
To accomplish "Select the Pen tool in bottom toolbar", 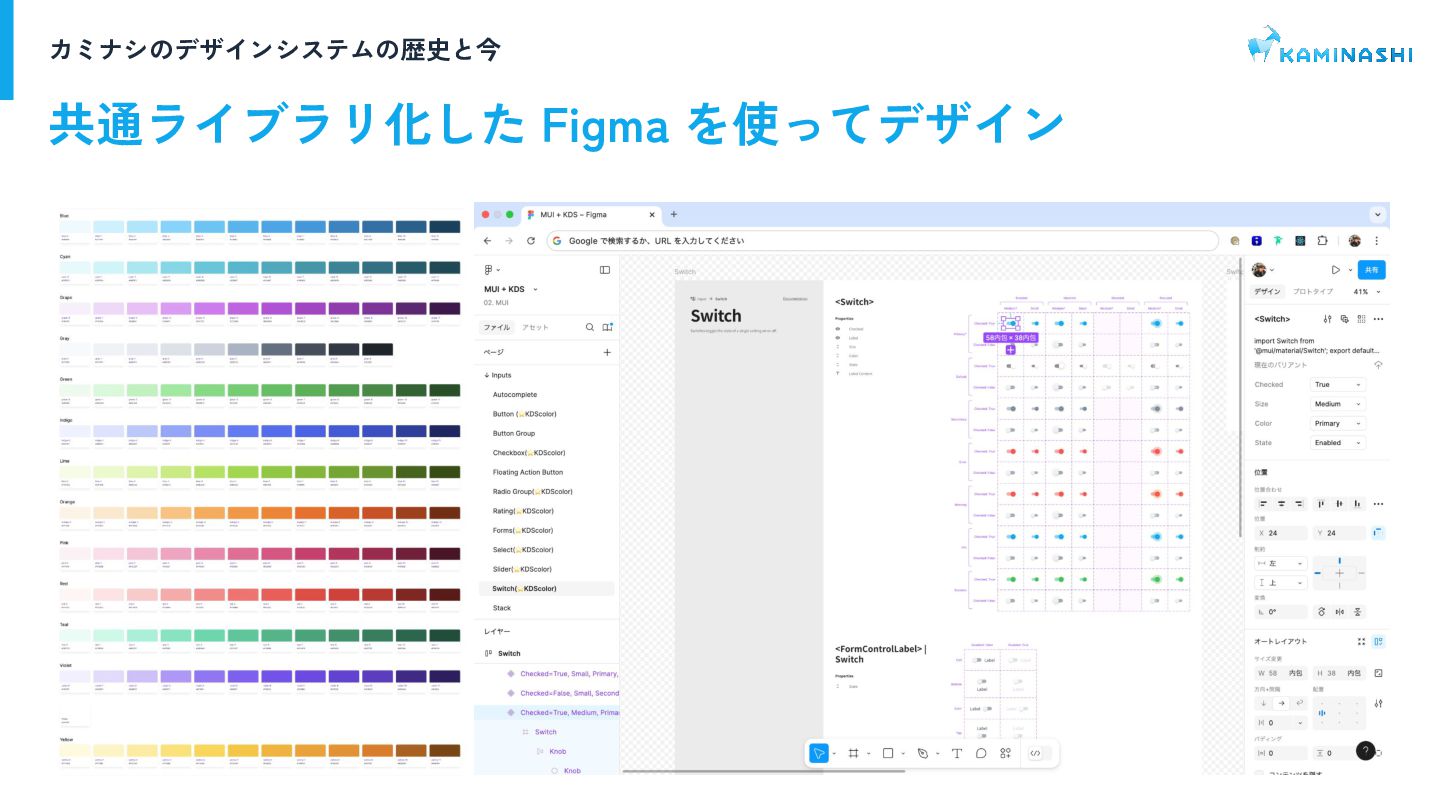I will point(922,753).
